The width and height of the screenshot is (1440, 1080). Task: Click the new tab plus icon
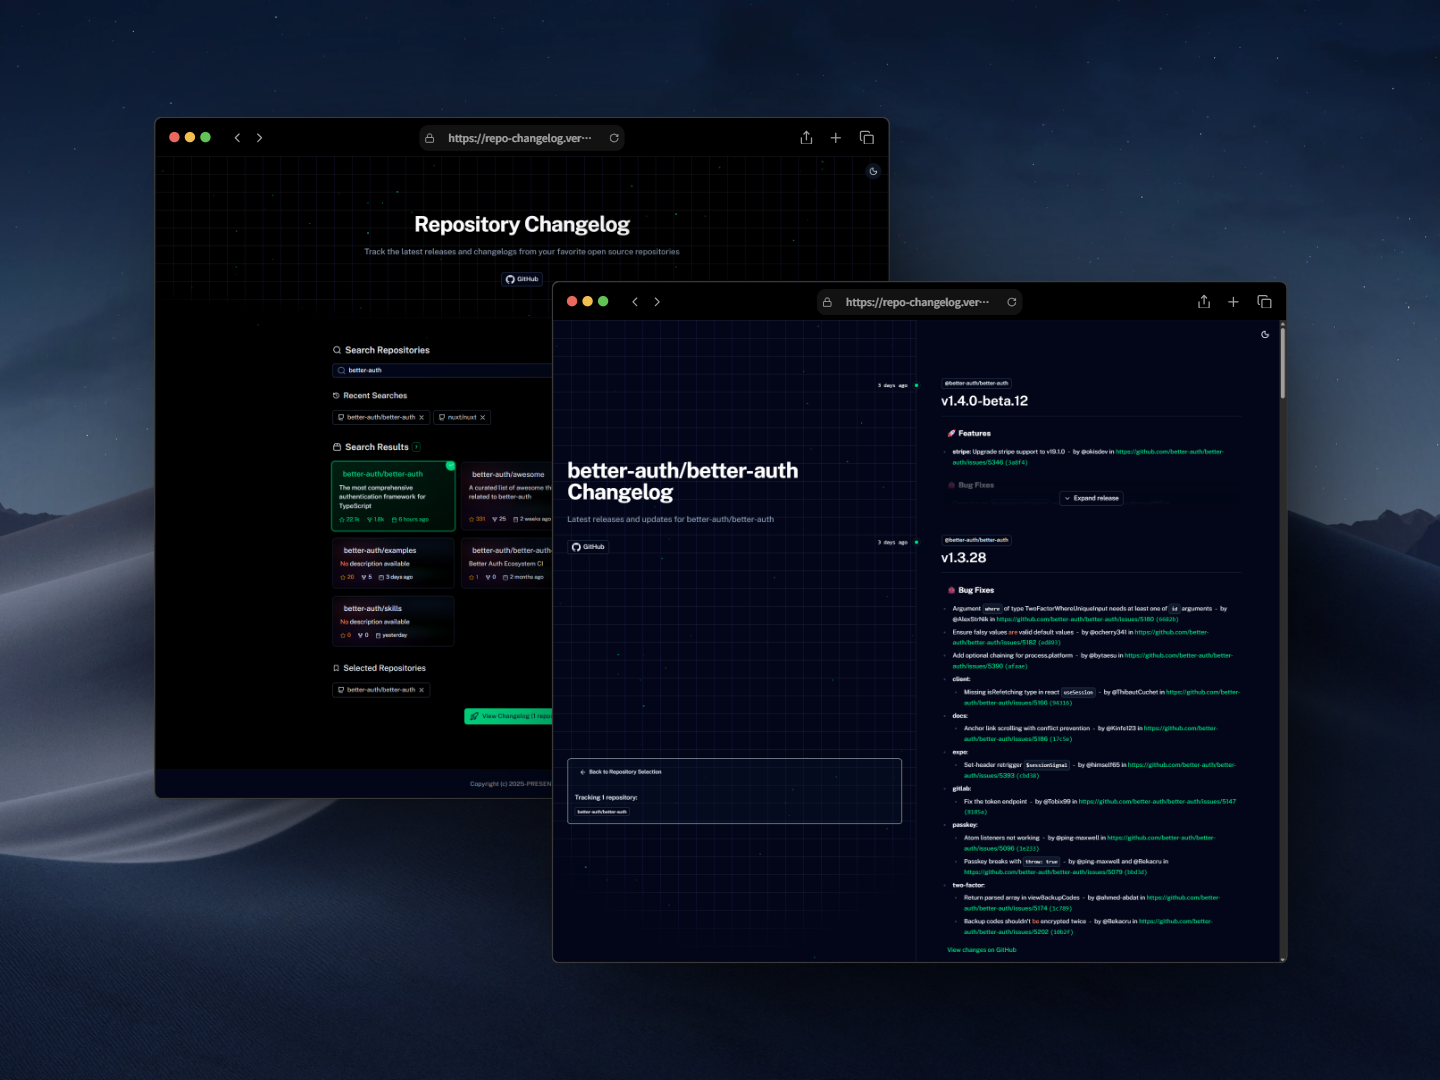tap(1233, 301)
